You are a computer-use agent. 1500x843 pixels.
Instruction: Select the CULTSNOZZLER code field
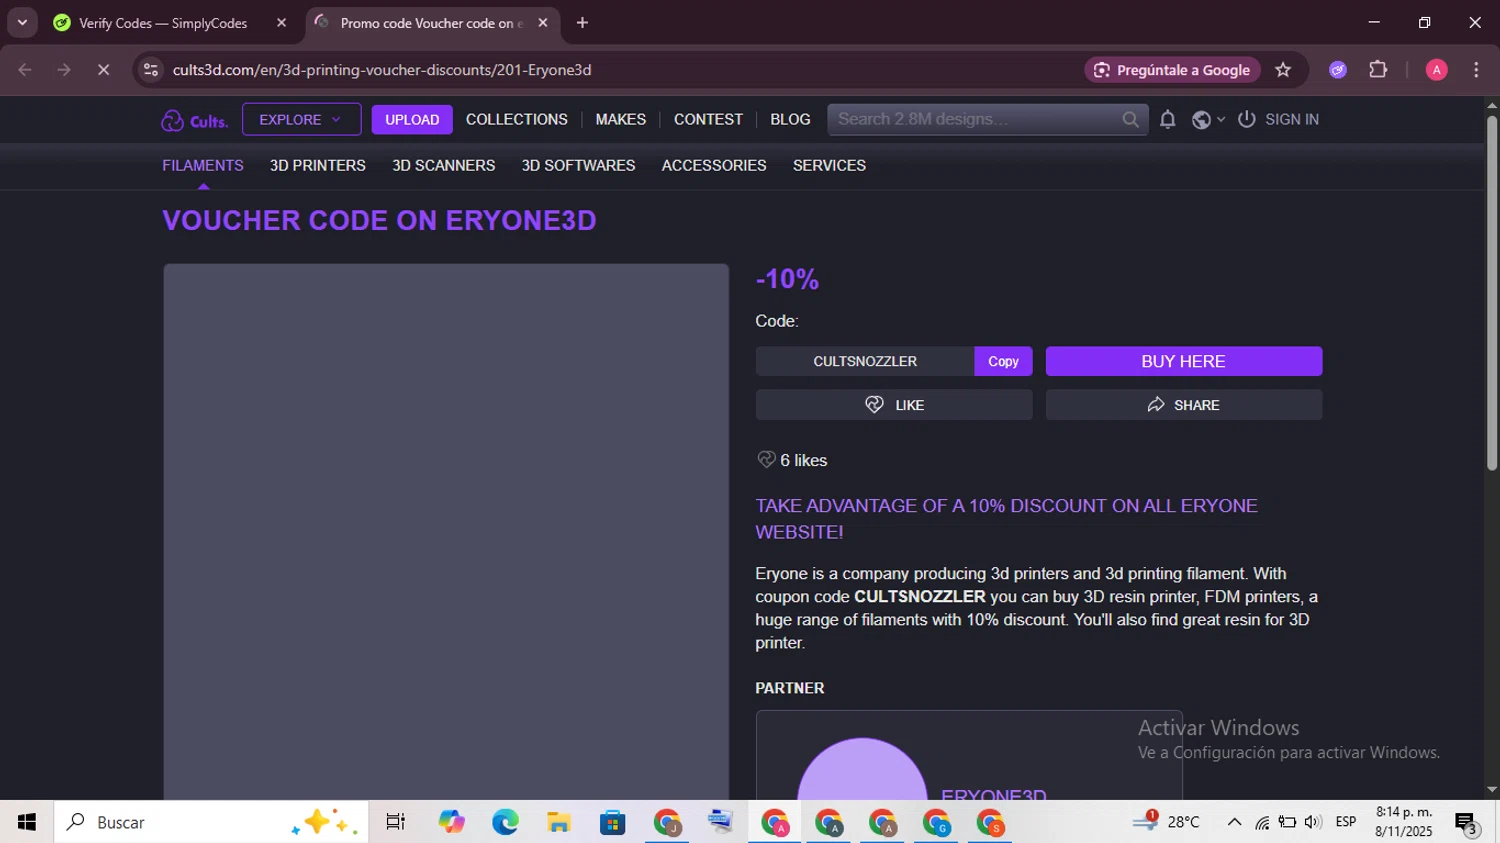pos(865,361)
